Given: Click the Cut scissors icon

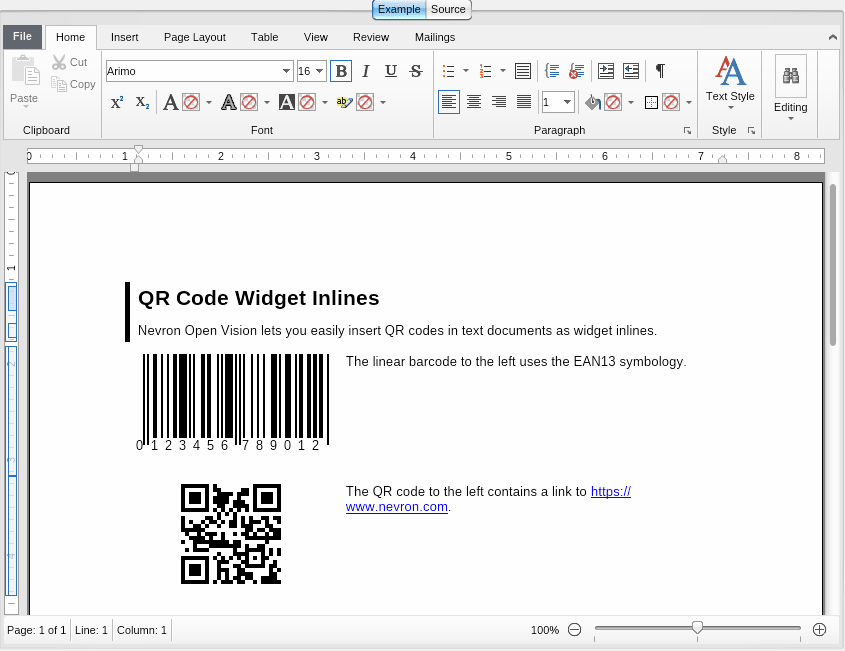Looking at the screenshot, I should click(59, 62).
